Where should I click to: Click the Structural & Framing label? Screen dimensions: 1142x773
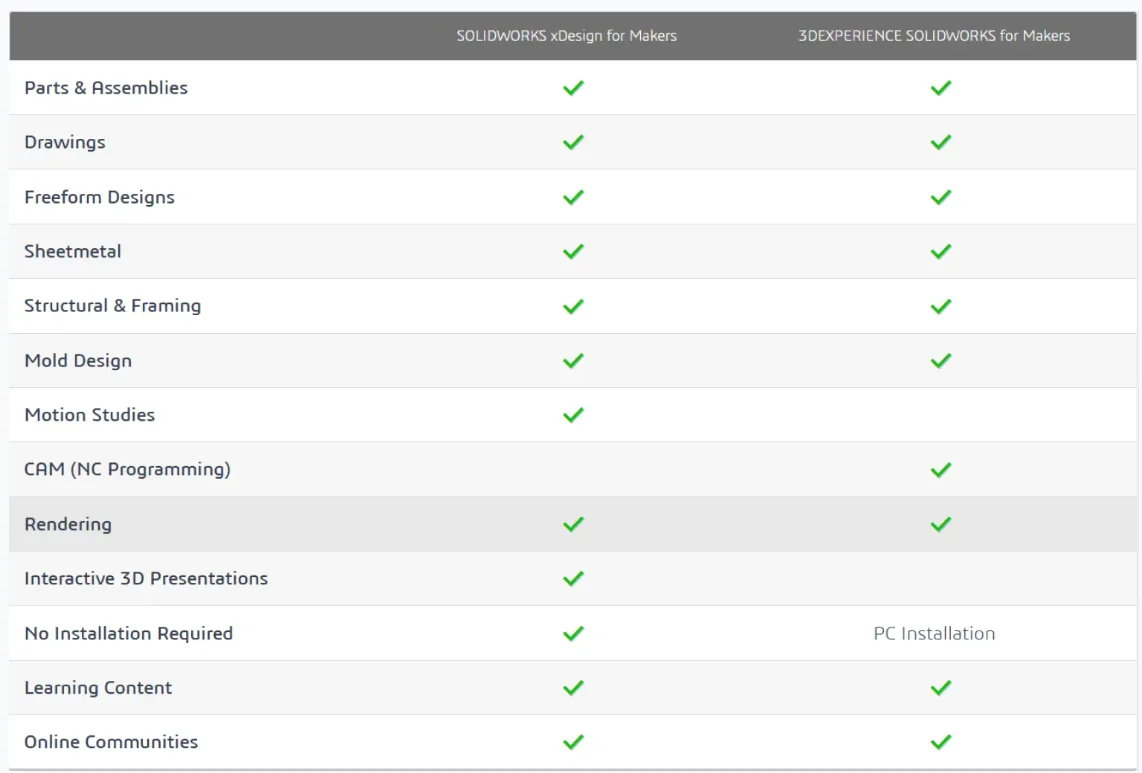[113, 306]
